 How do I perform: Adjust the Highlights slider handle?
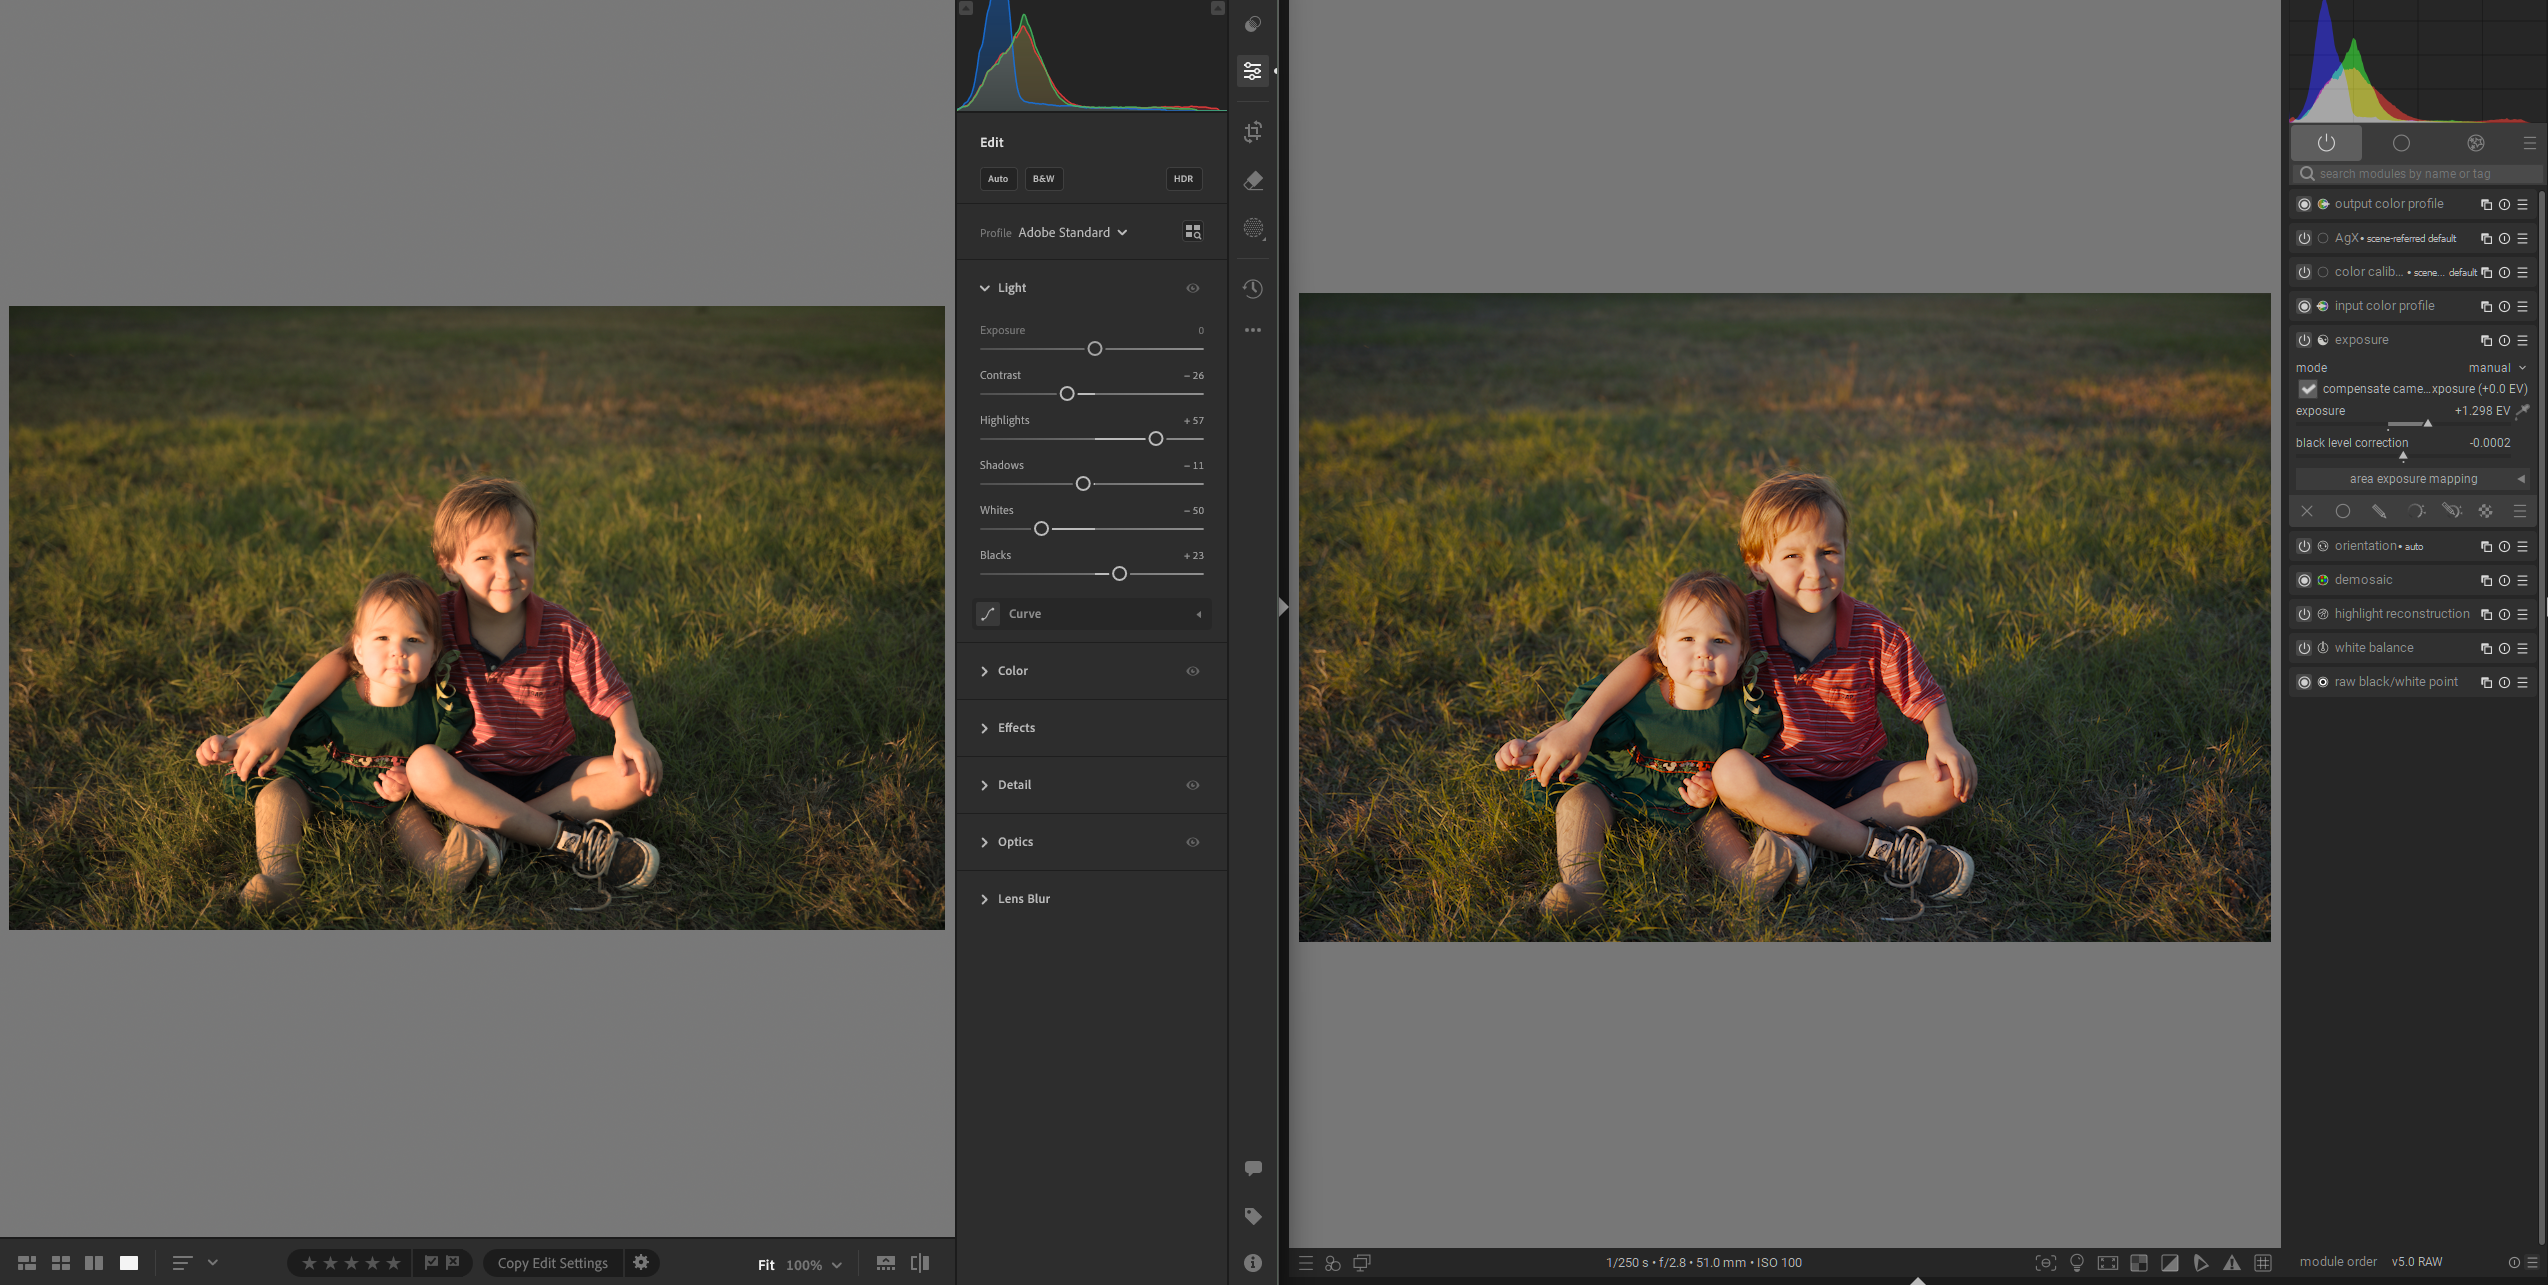(x=1156, y=439)
